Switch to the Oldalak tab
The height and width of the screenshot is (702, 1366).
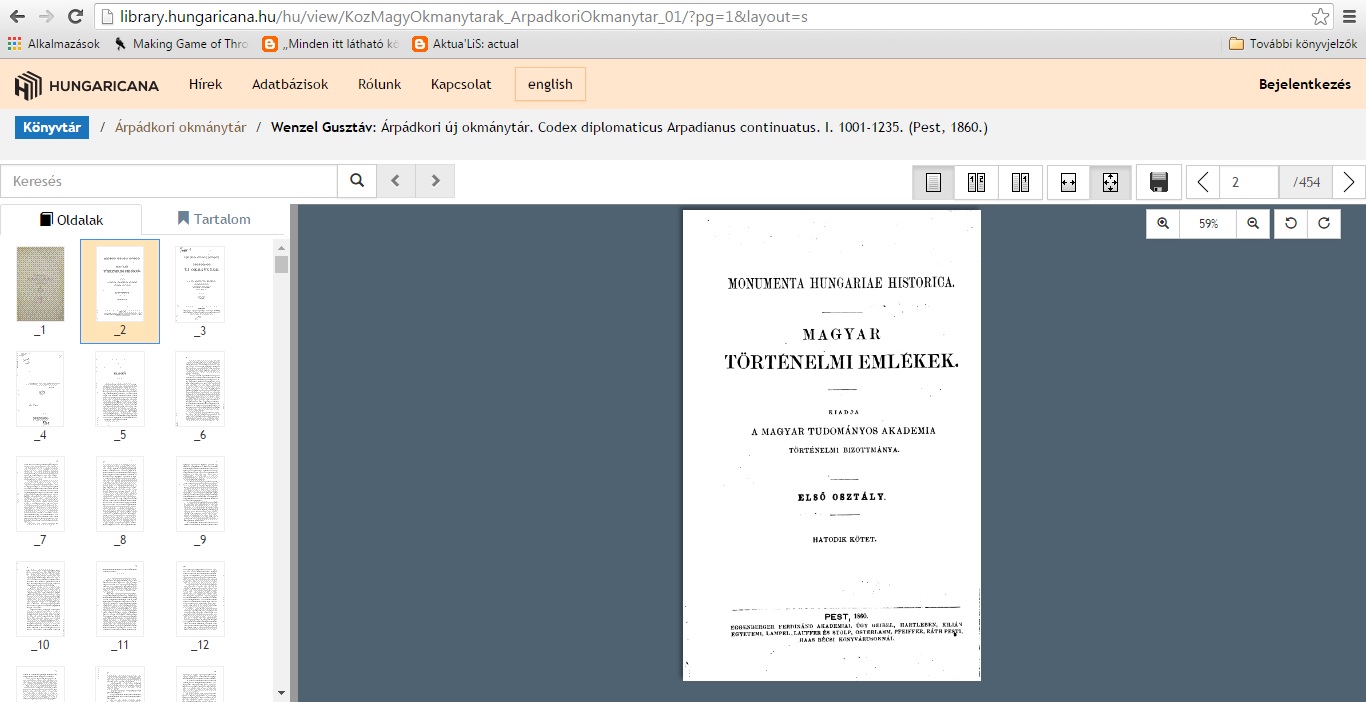(71, 220)
